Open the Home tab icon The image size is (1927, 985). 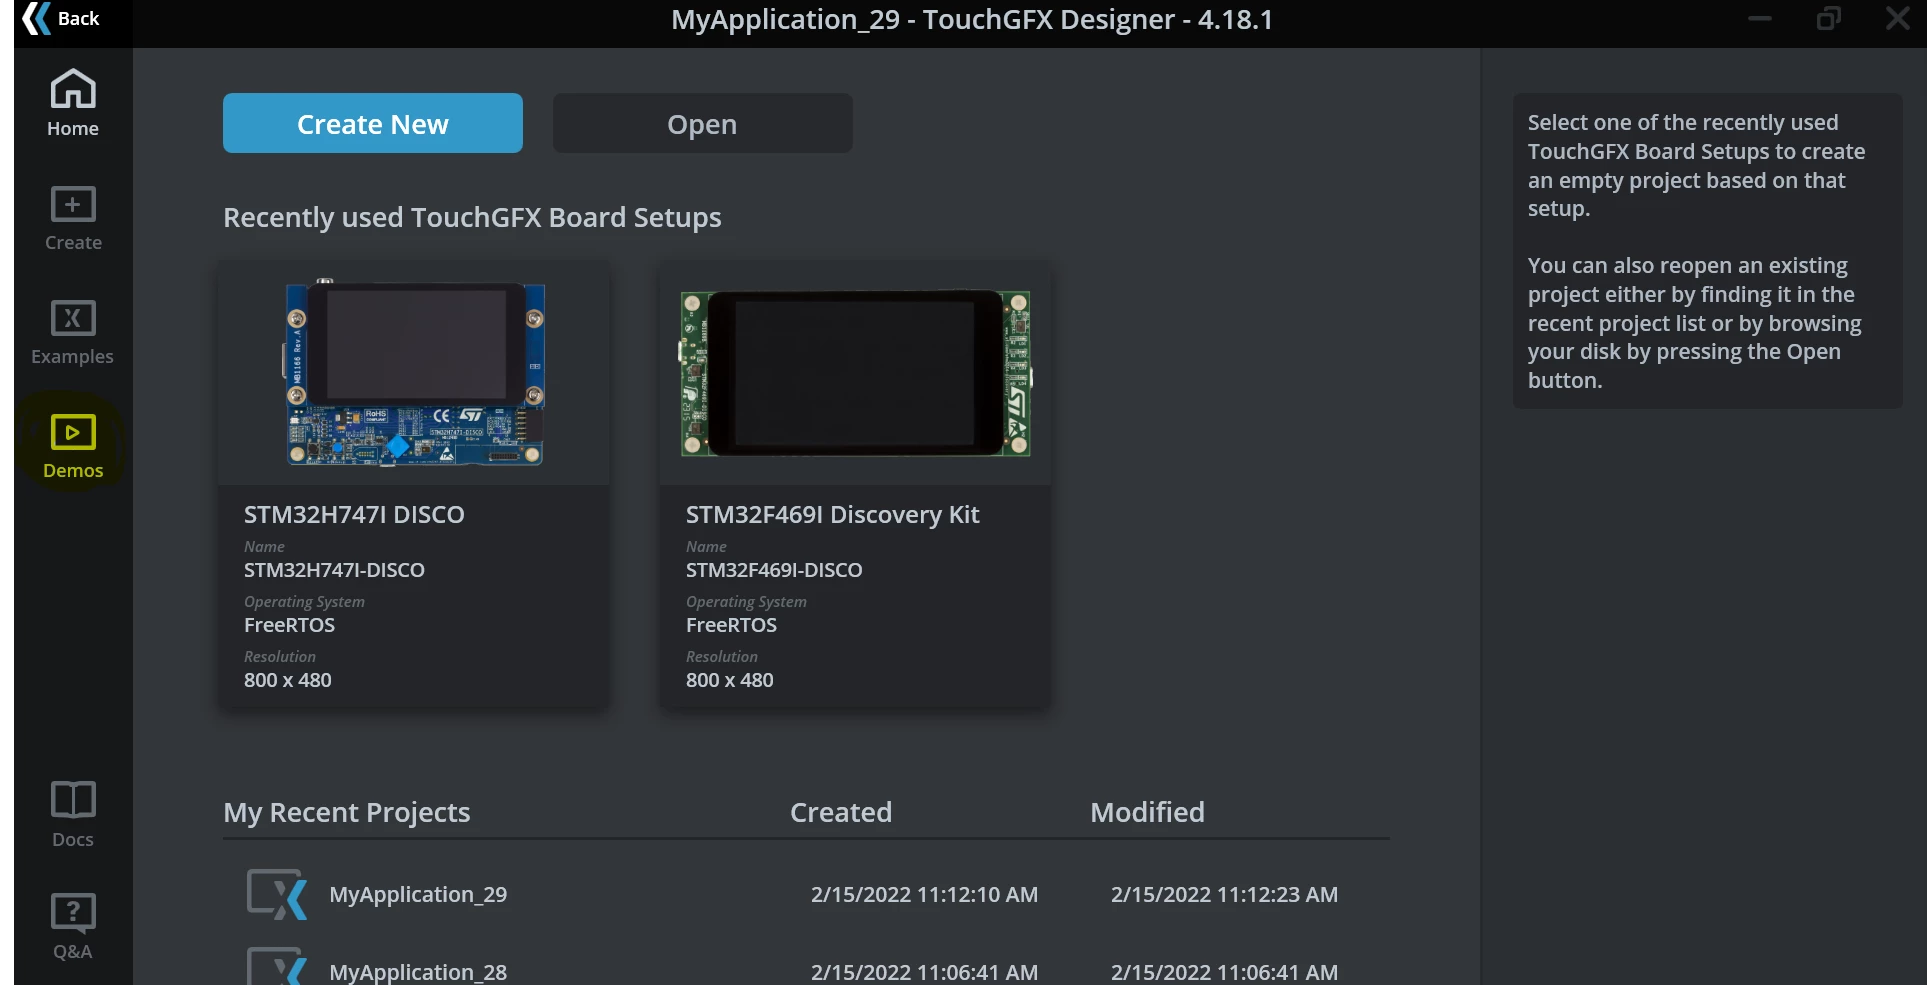coord(73,89)
